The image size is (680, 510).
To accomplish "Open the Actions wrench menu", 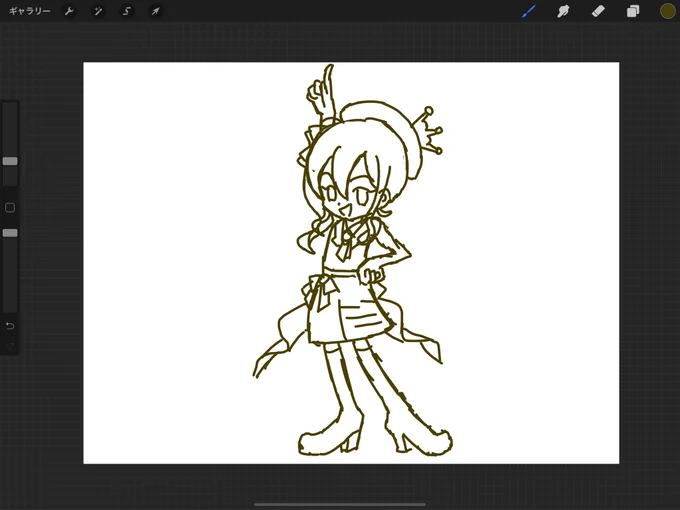I will [x=69, y=11].
